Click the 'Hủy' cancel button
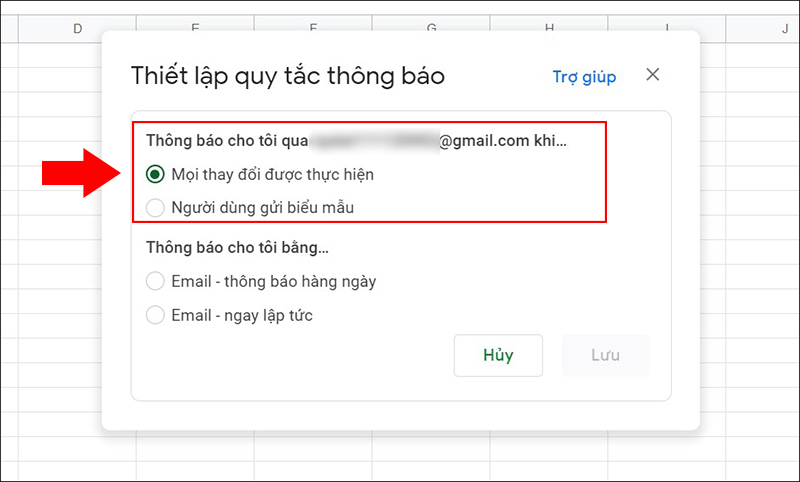The height and width of the screenshot is (482, 800). click(x=498, y=355)
